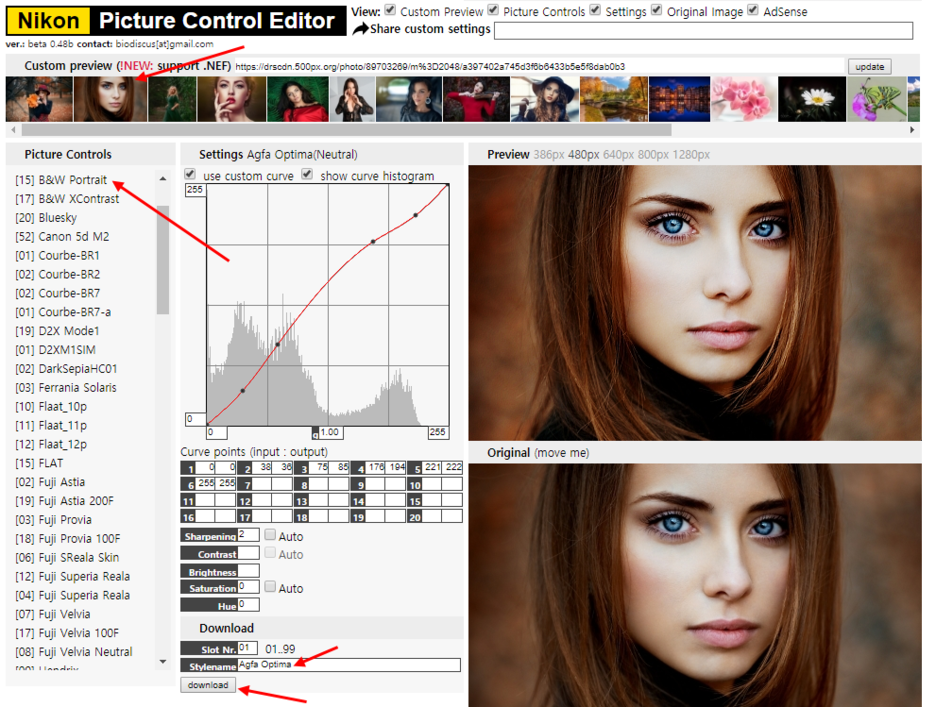Screen dimensions: 936x707
Task: Enable the Sharpening Auto checkbox
Action: coord(270,534)
